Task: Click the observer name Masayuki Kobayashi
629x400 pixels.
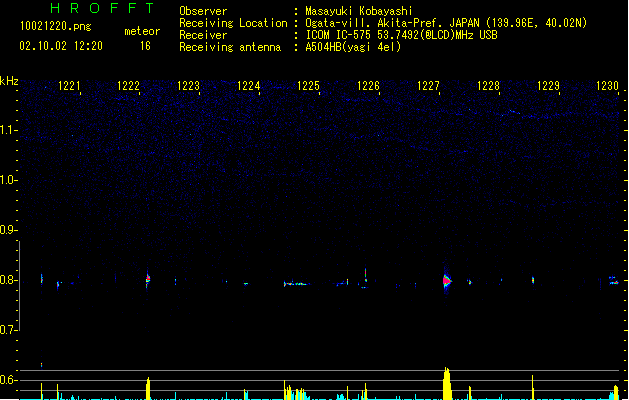Action: click(x=359, y=11)
